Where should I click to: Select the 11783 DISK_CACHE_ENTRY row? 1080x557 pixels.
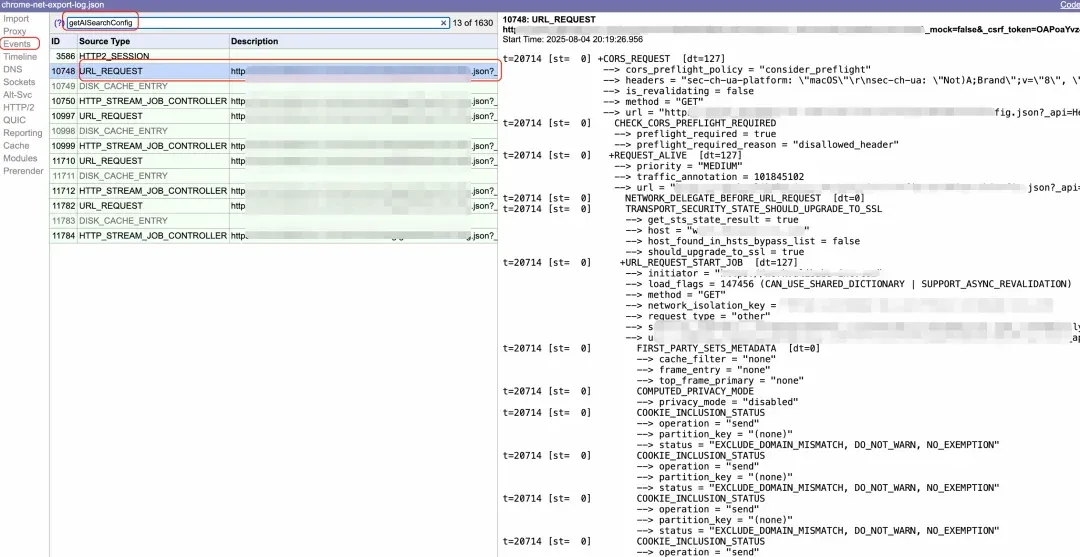pos(273,220)
